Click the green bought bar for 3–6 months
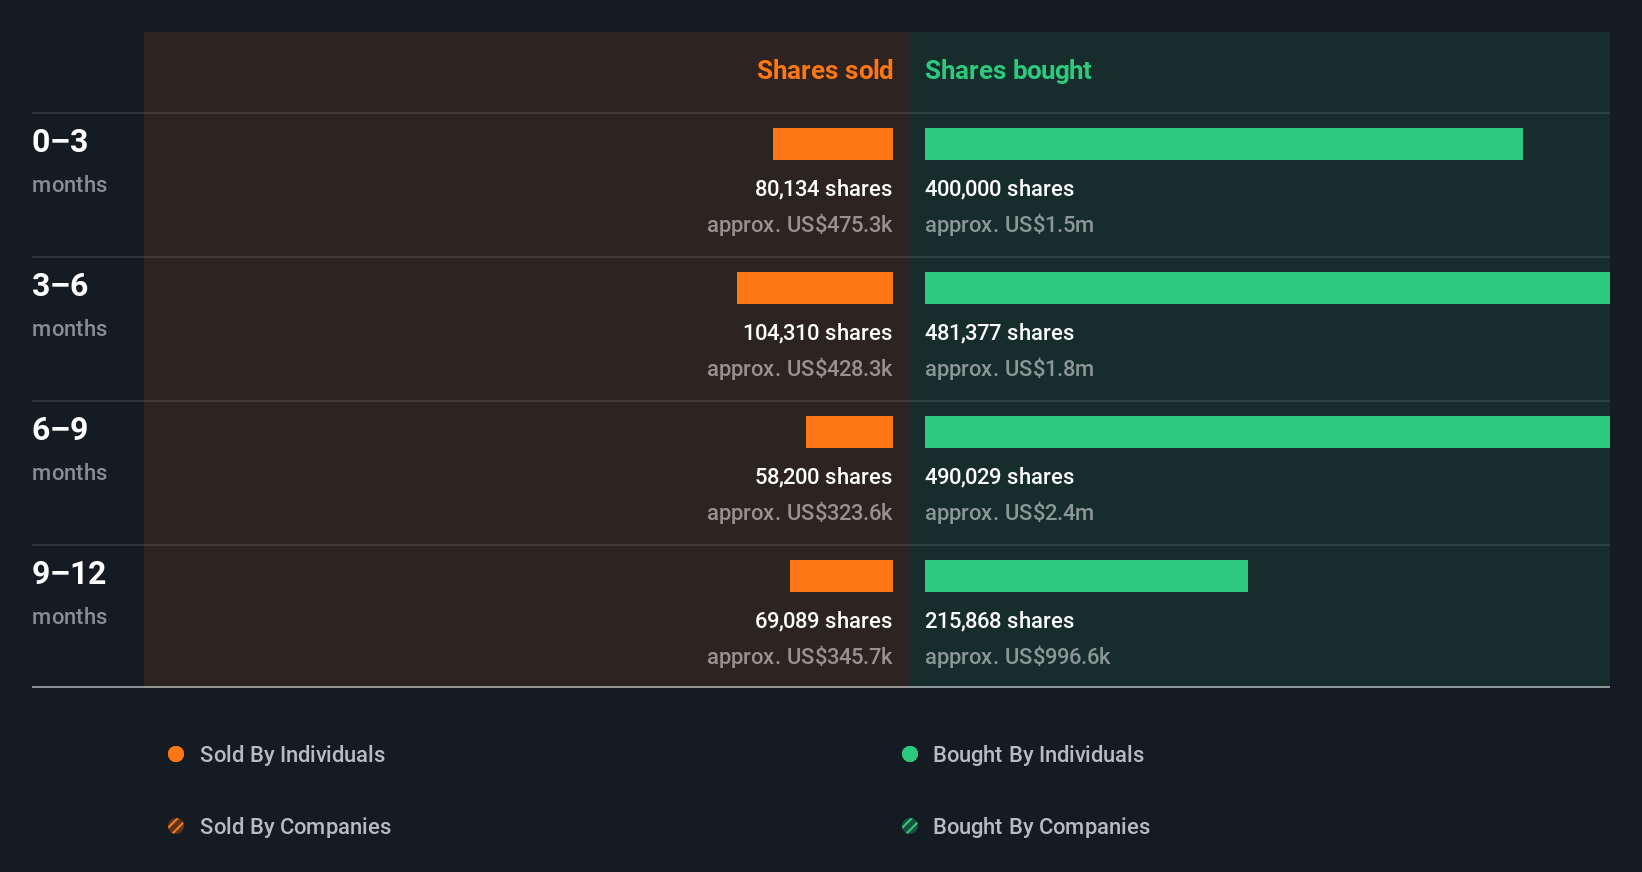Image resolution: width=1642 pixels, height=872 pixels. pyautogui.click(x=1267, y=288)
